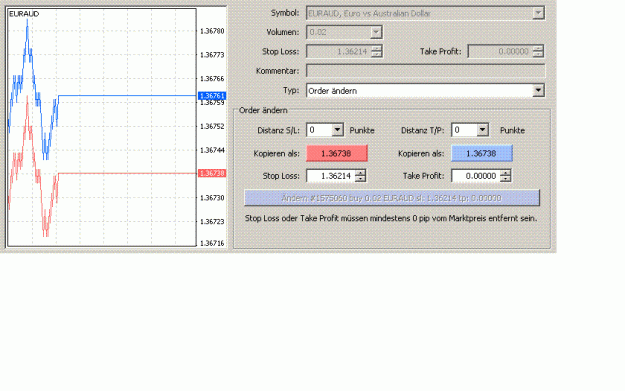Image resolution: width=625 pixels, height=391 pixels.
Task: Click the lower Stop Loss field's spinner arrows
Action: (x=360, y=176)
